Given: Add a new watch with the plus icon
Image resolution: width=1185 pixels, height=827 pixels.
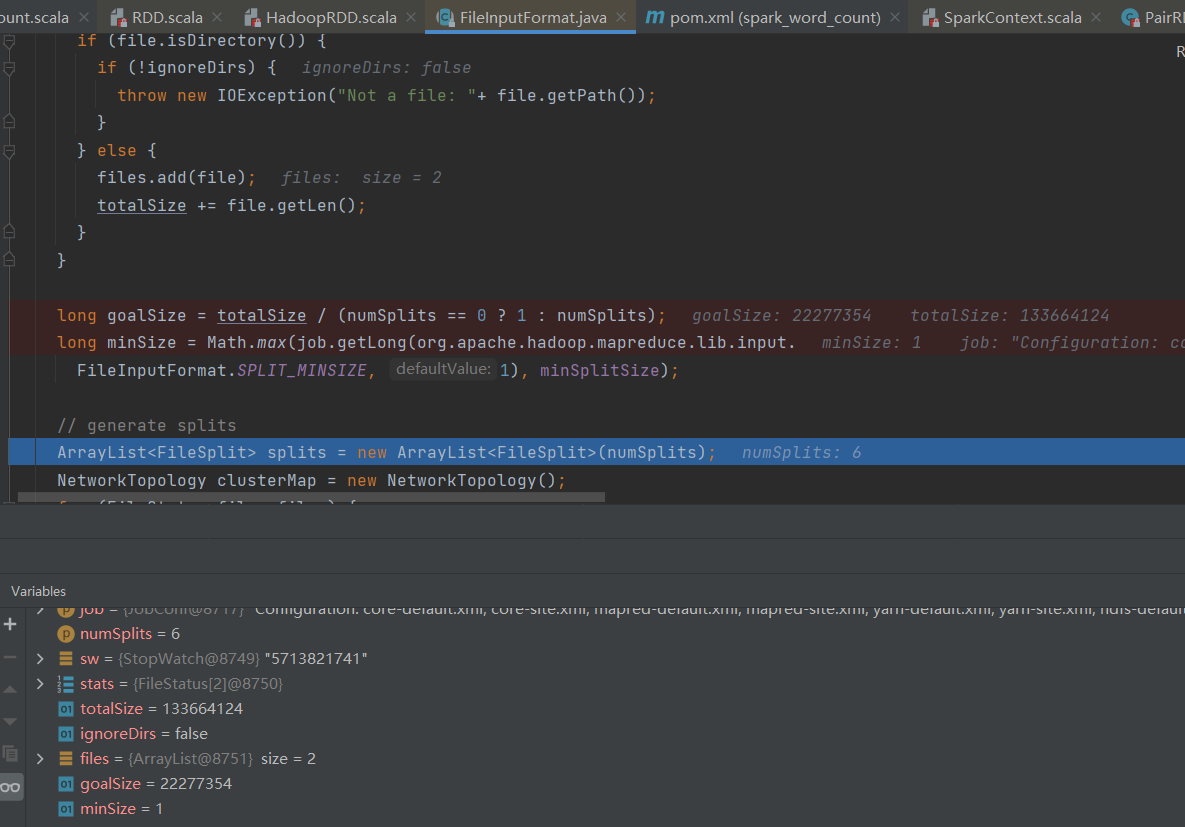Looking at the screenshot, I should click(x=10, y=624).
